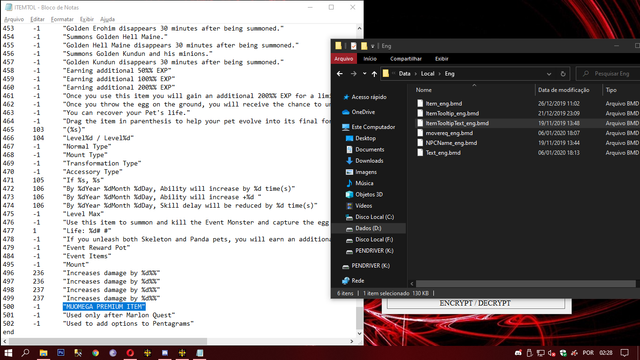This screenshot has width=640, height=360.
Task: Click chevron between Data and Local
Action: 416,74
